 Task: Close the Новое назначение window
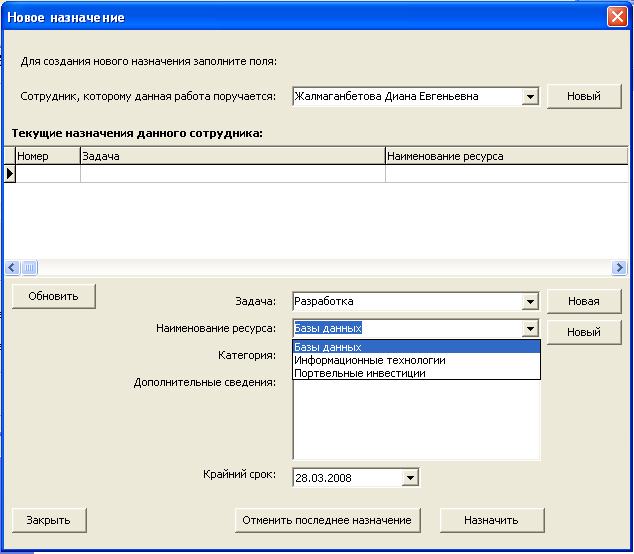tap(617, 17)
